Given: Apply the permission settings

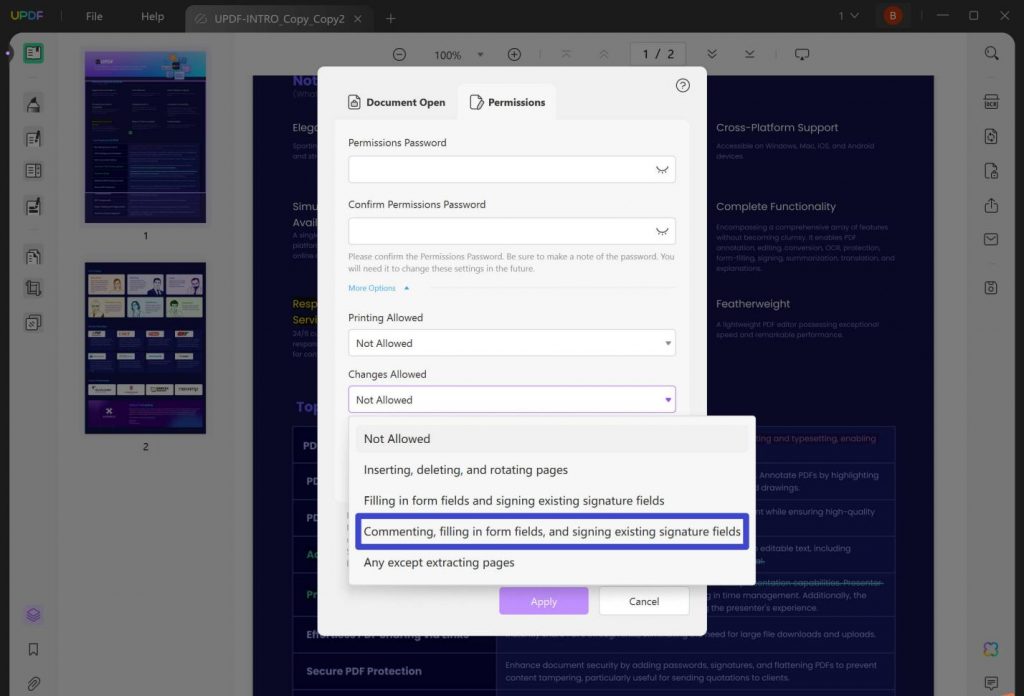Looking at the screenshot, I should 543,601.
